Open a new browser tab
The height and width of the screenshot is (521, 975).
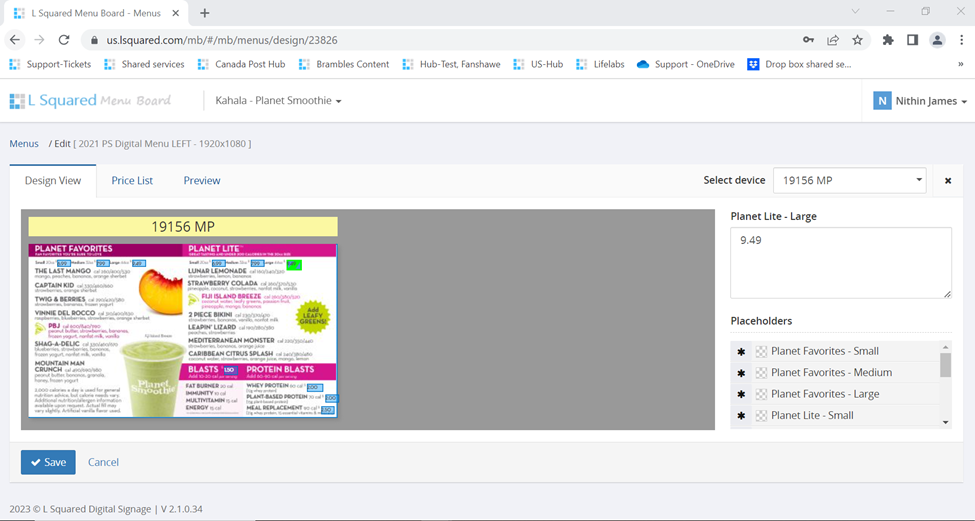point(205,12)
